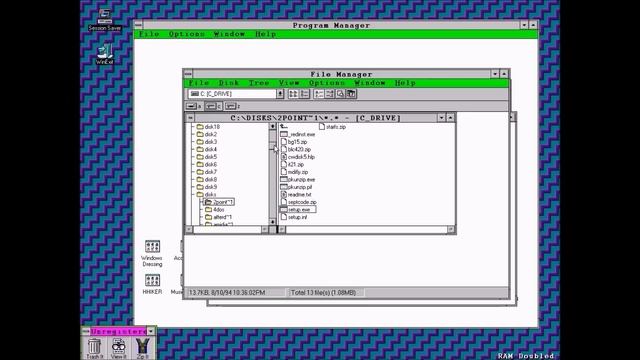This screenshot has height=360, width=640.
Task: Open Window menu in File Manager
Action: pos(369,83)
